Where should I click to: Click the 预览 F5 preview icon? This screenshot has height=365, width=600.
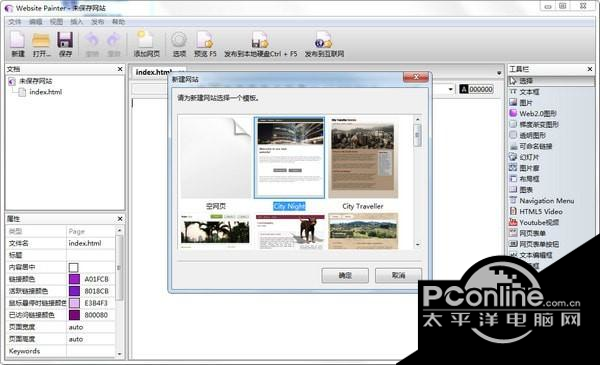click(205, 44)
